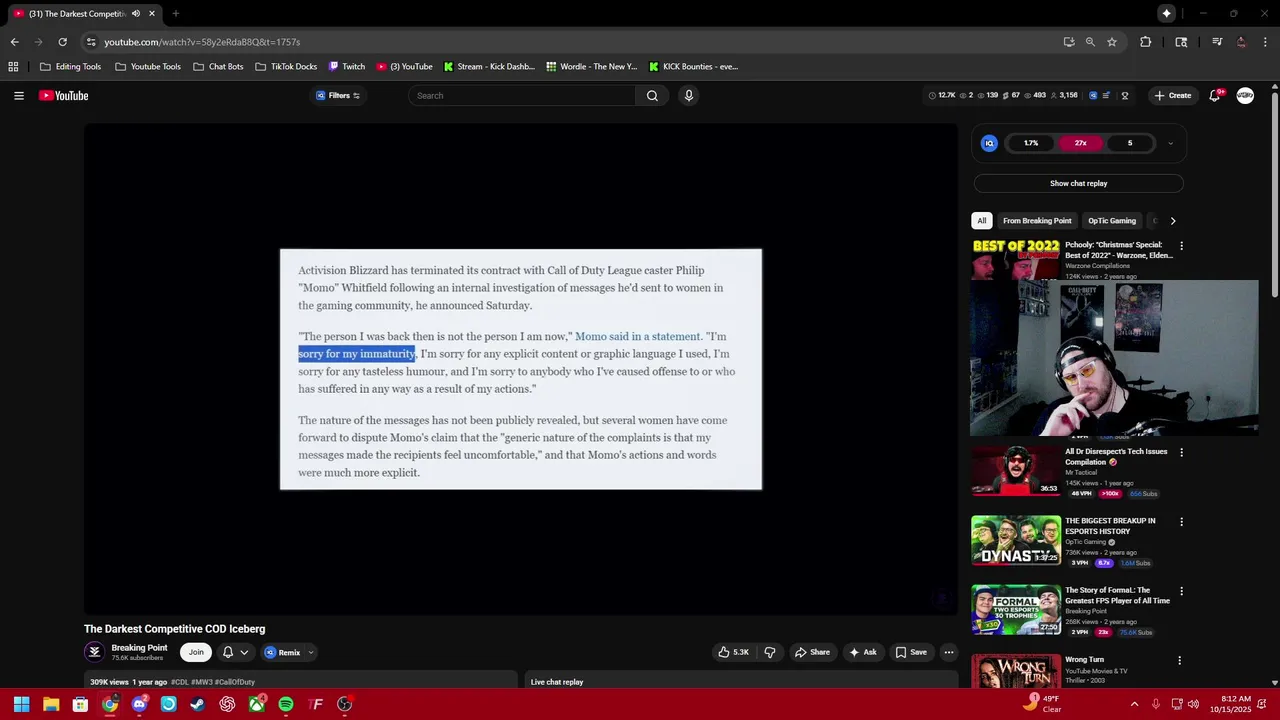Image resolution: width=1280 pixels, height=720 pixels.
Task: Open a new browser tab
Action: coord(175,14)
